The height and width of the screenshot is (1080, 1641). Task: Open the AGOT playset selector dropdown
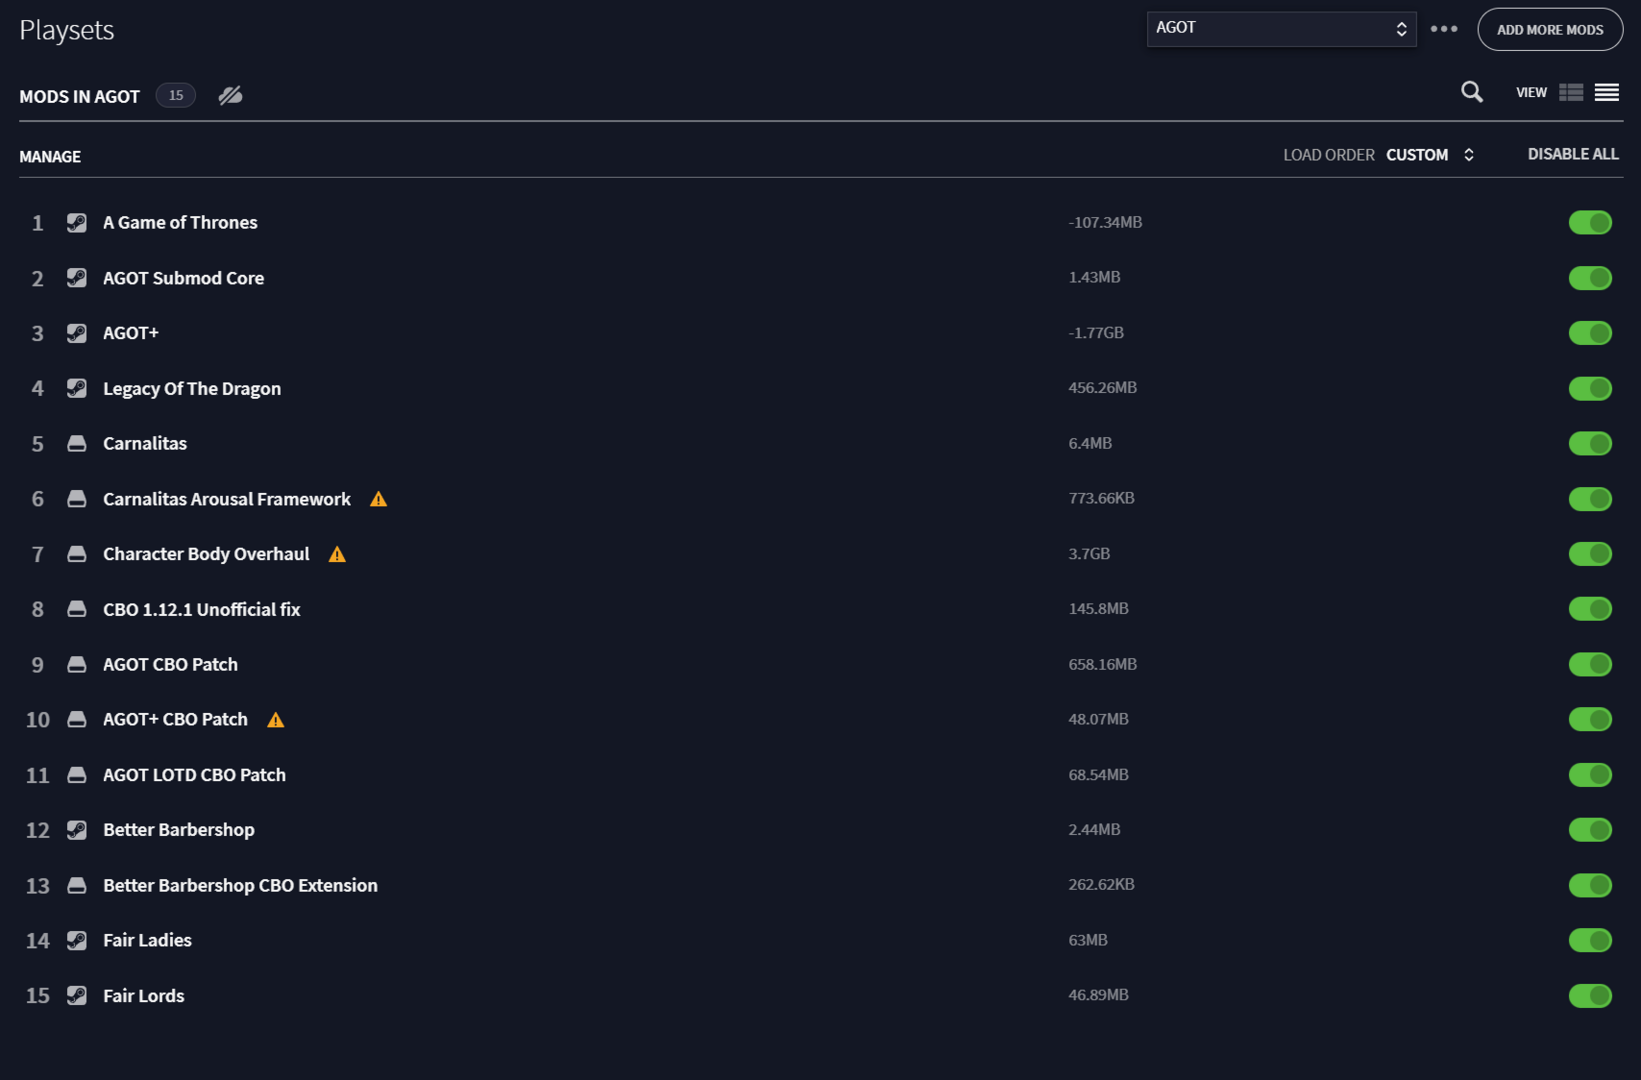pyautogui.click(x=1281, y=29)
